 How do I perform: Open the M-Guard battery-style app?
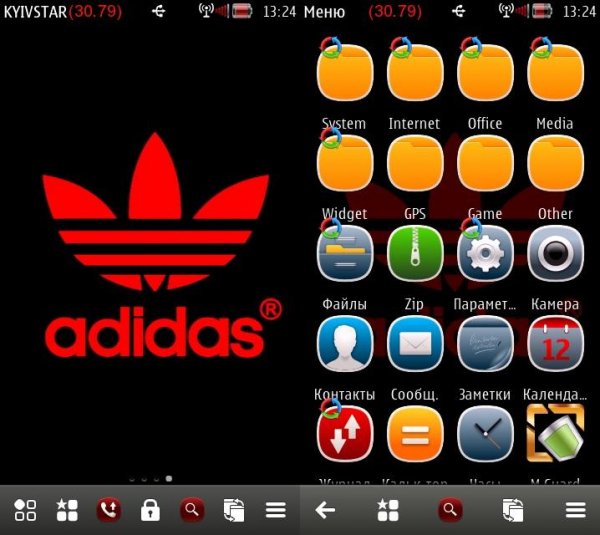tap(556, 434)
